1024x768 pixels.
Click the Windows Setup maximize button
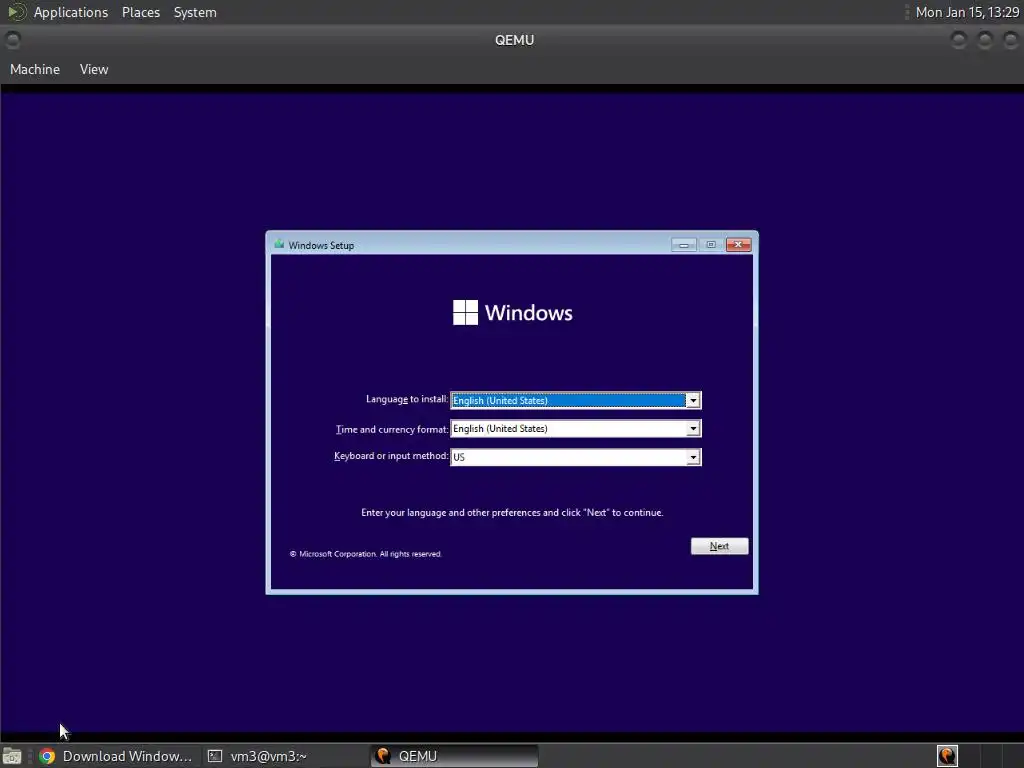click(x=711, y=245)
